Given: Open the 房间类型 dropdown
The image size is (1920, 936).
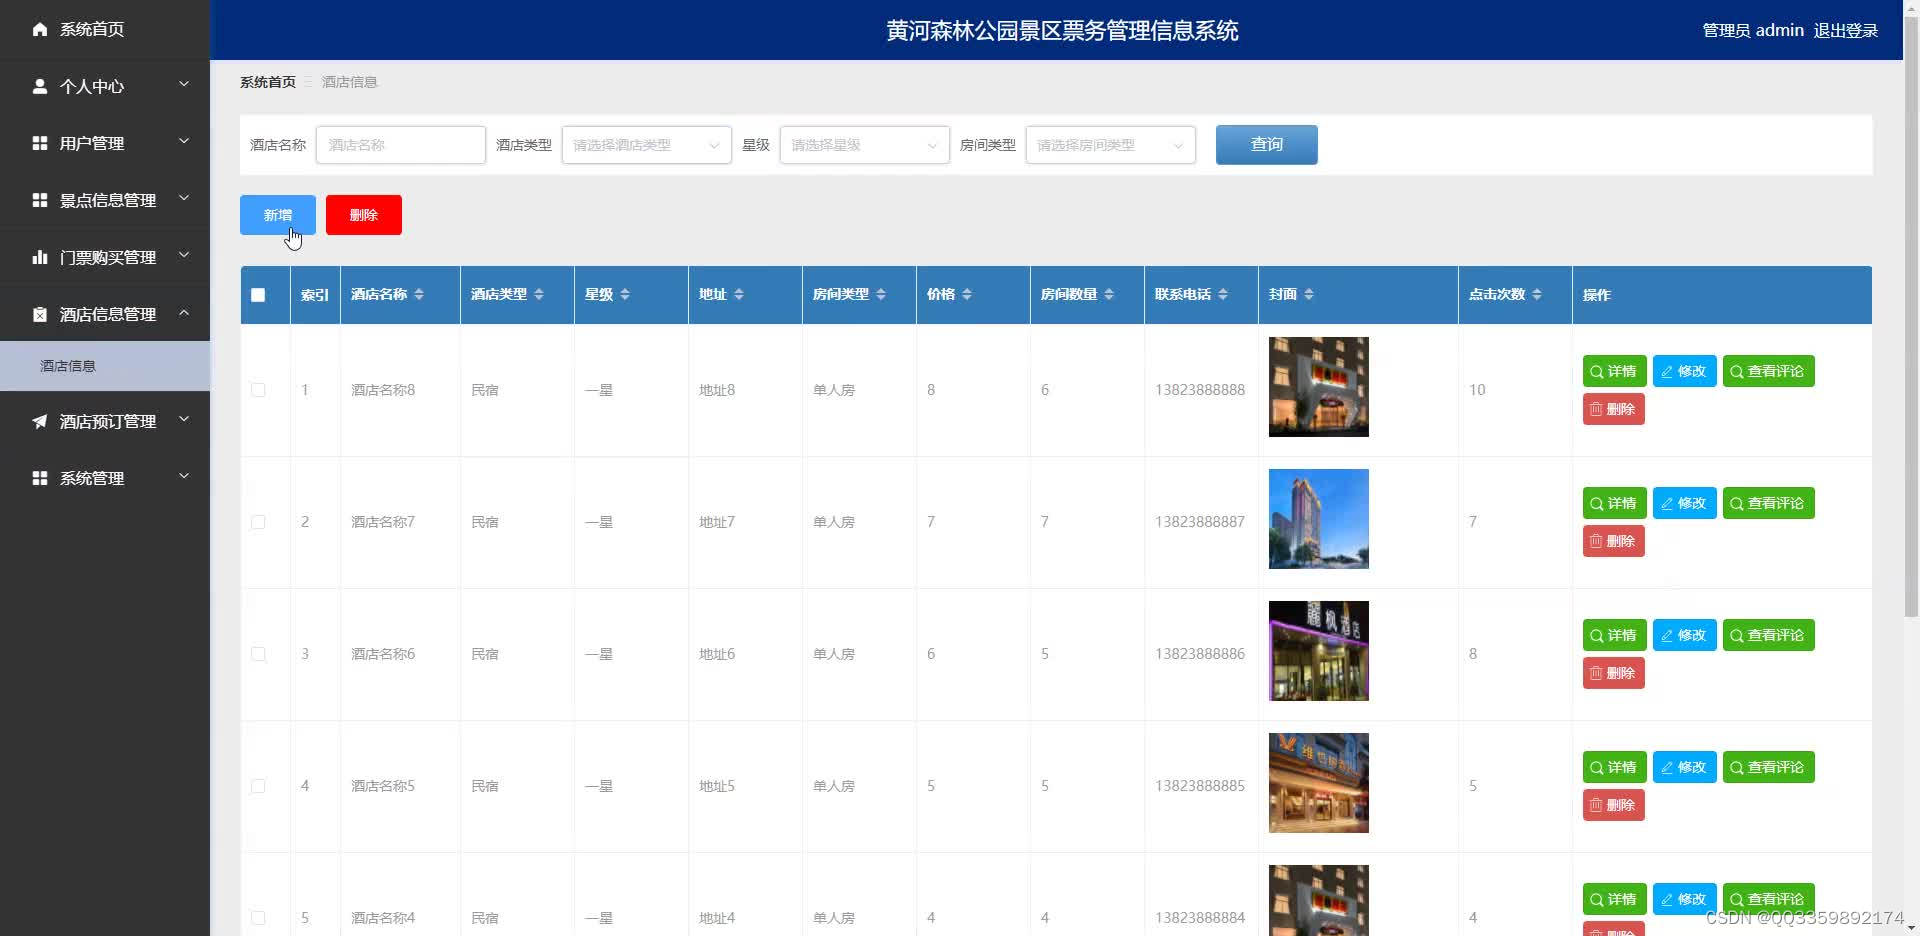Looking at the screenshot, I should click(1110, 145).
